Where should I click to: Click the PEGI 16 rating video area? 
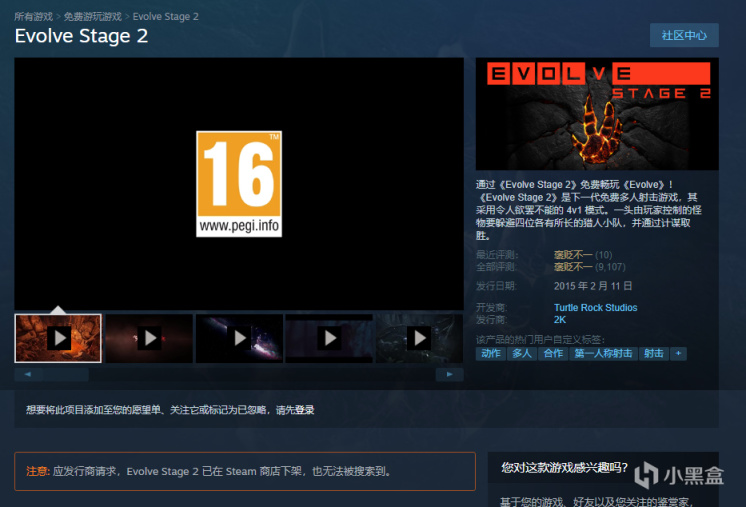point(239,184)
